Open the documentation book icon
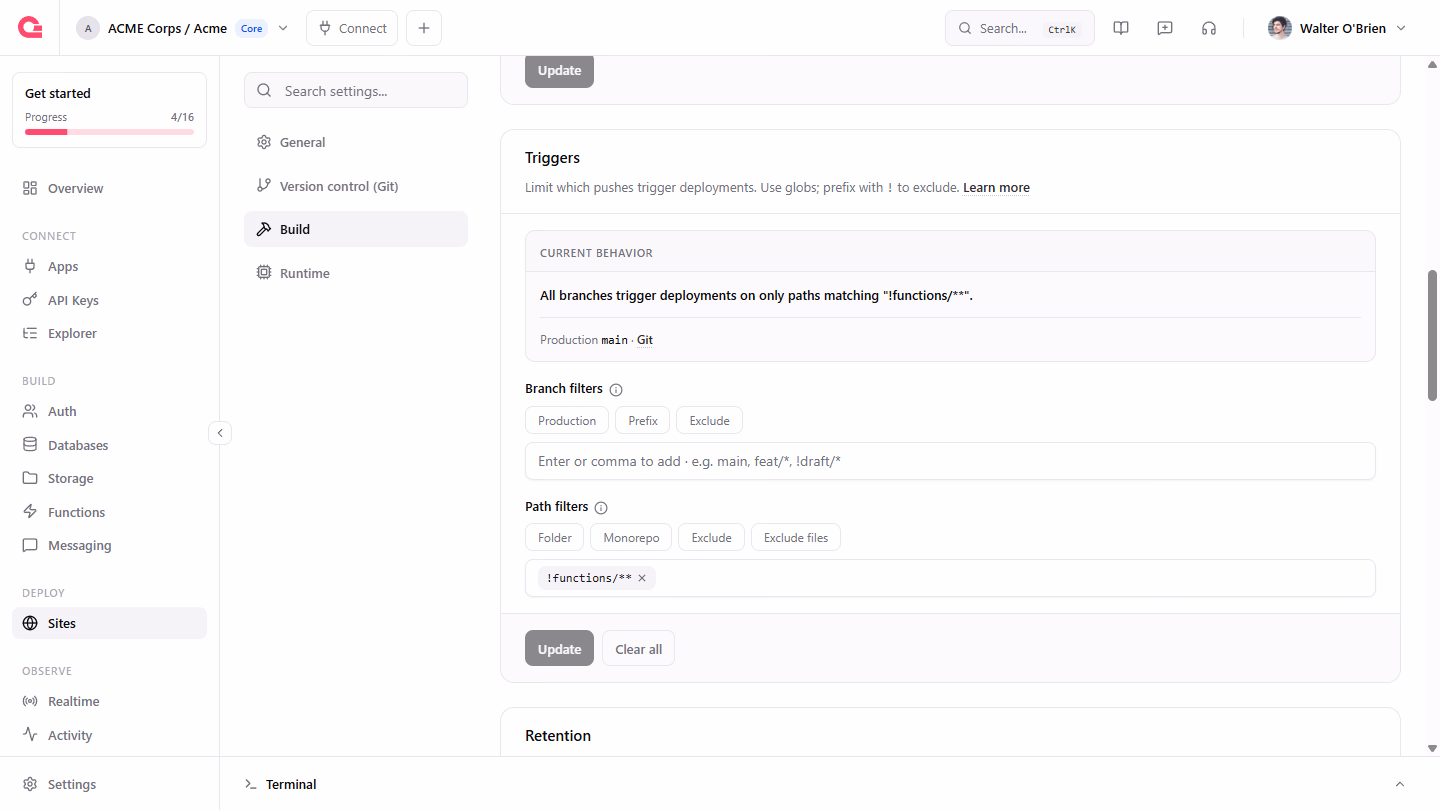 (x=1121, y=28)
